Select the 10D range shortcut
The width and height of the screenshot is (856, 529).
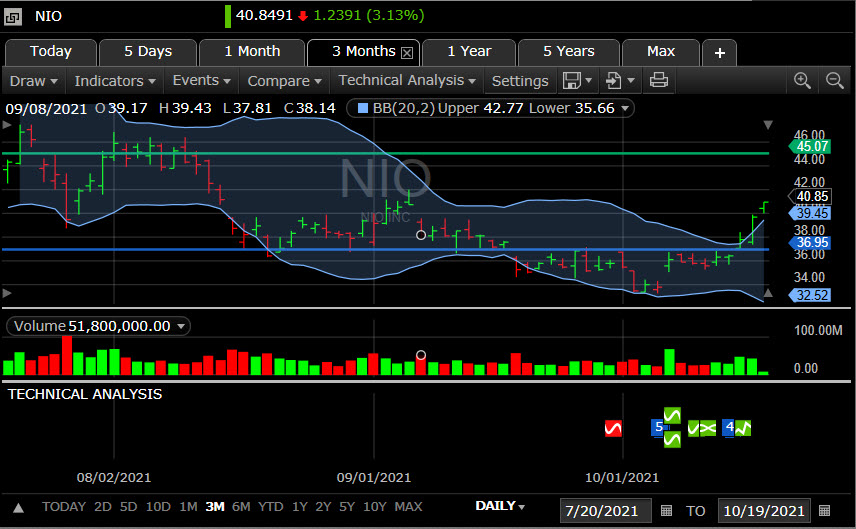(158, 507)
